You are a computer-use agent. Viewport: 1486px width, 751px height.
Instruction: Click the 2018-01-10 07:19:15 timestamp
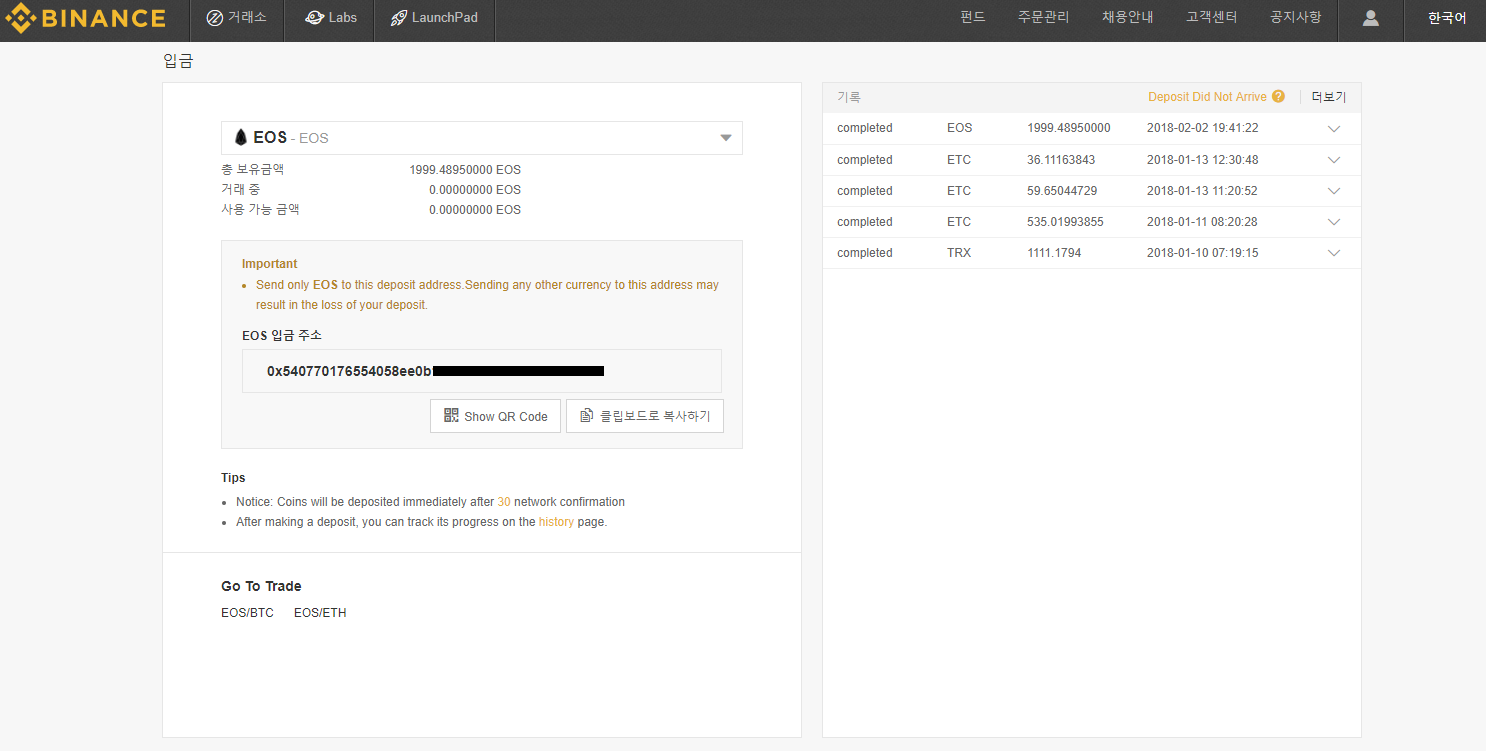click(x=1202, y=253)
